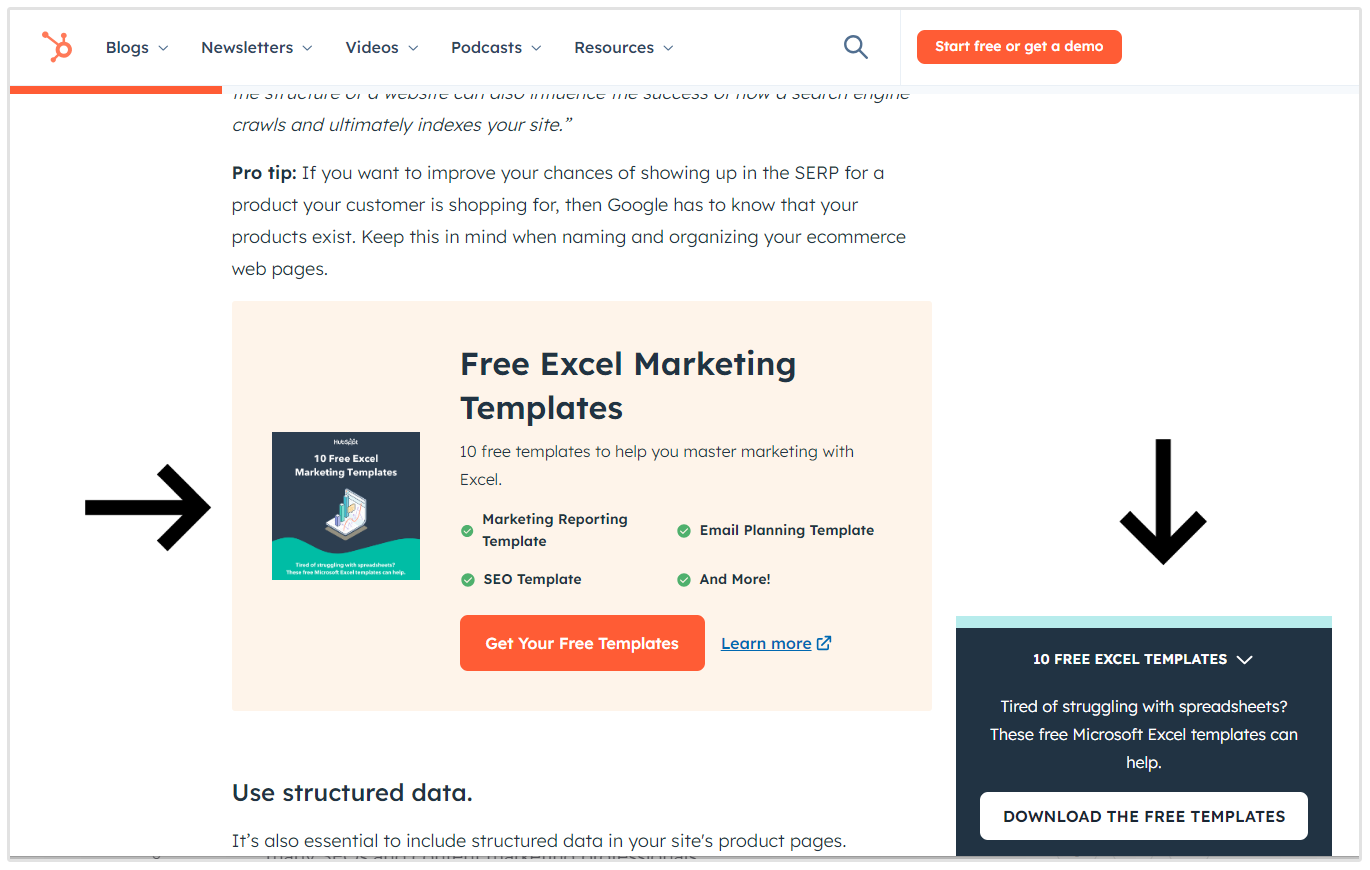The image size is (1370, 870).
Task: Expand the chevron next to Newsletters
Action: [x=307, y=48]
